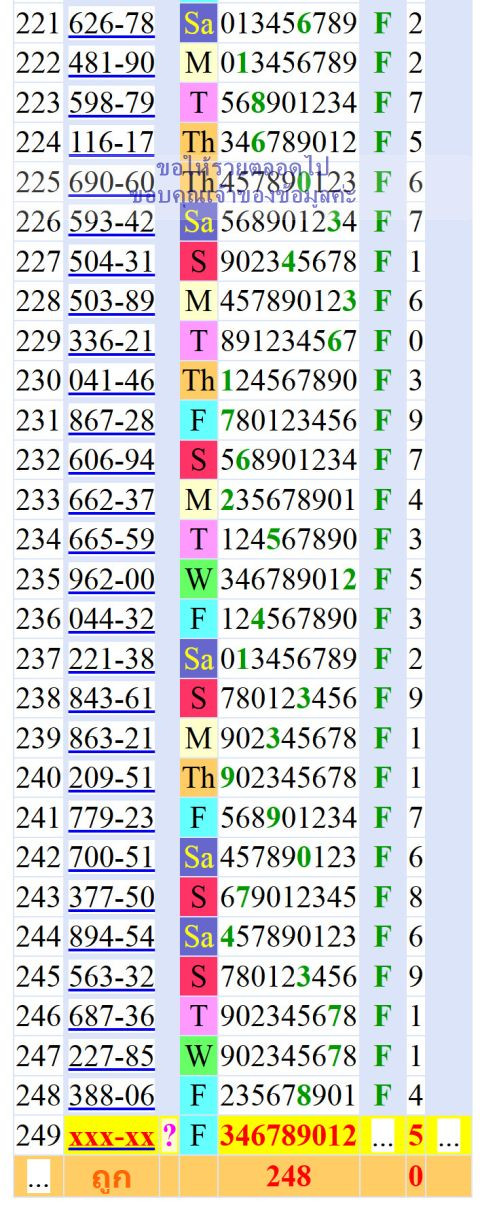
Task: Open the 962-00 link in row 235
Action: [x=112, y=579]
